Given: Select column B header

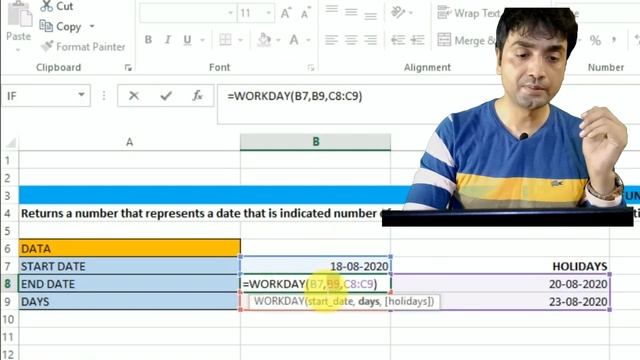Looking at the screenshot, I should point(316,142).
